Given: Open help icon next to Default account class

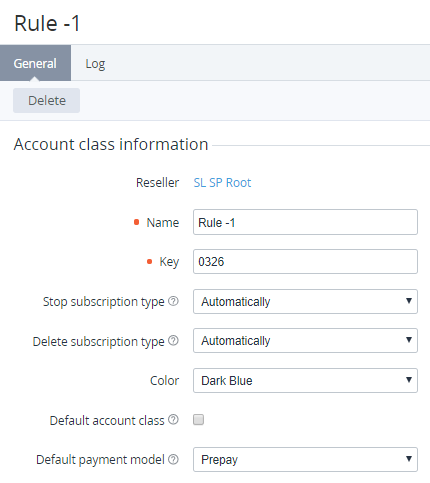Looking at the screenshot, I should pos(173,419).
